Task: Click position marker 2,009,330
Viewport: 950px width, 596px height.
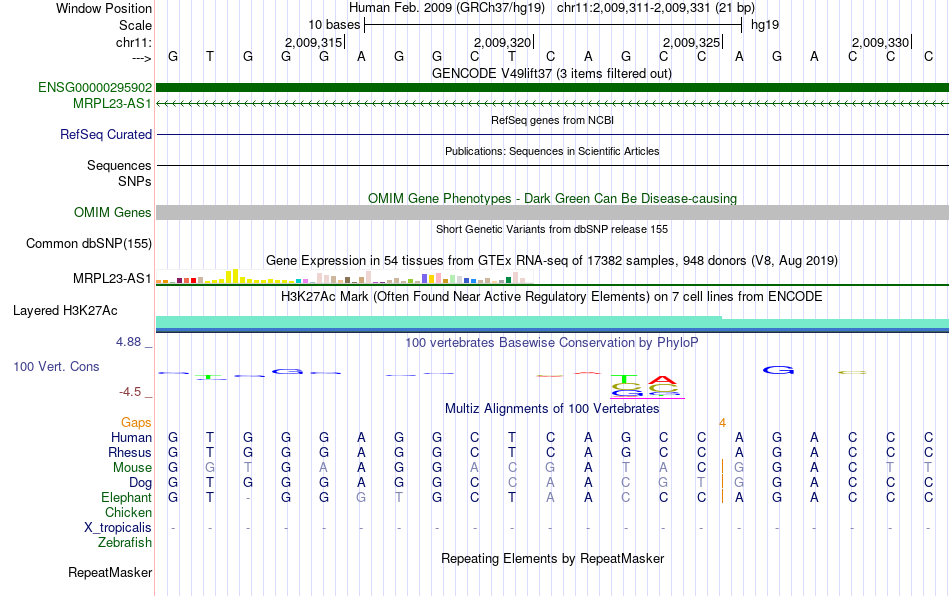Action: 881,42
